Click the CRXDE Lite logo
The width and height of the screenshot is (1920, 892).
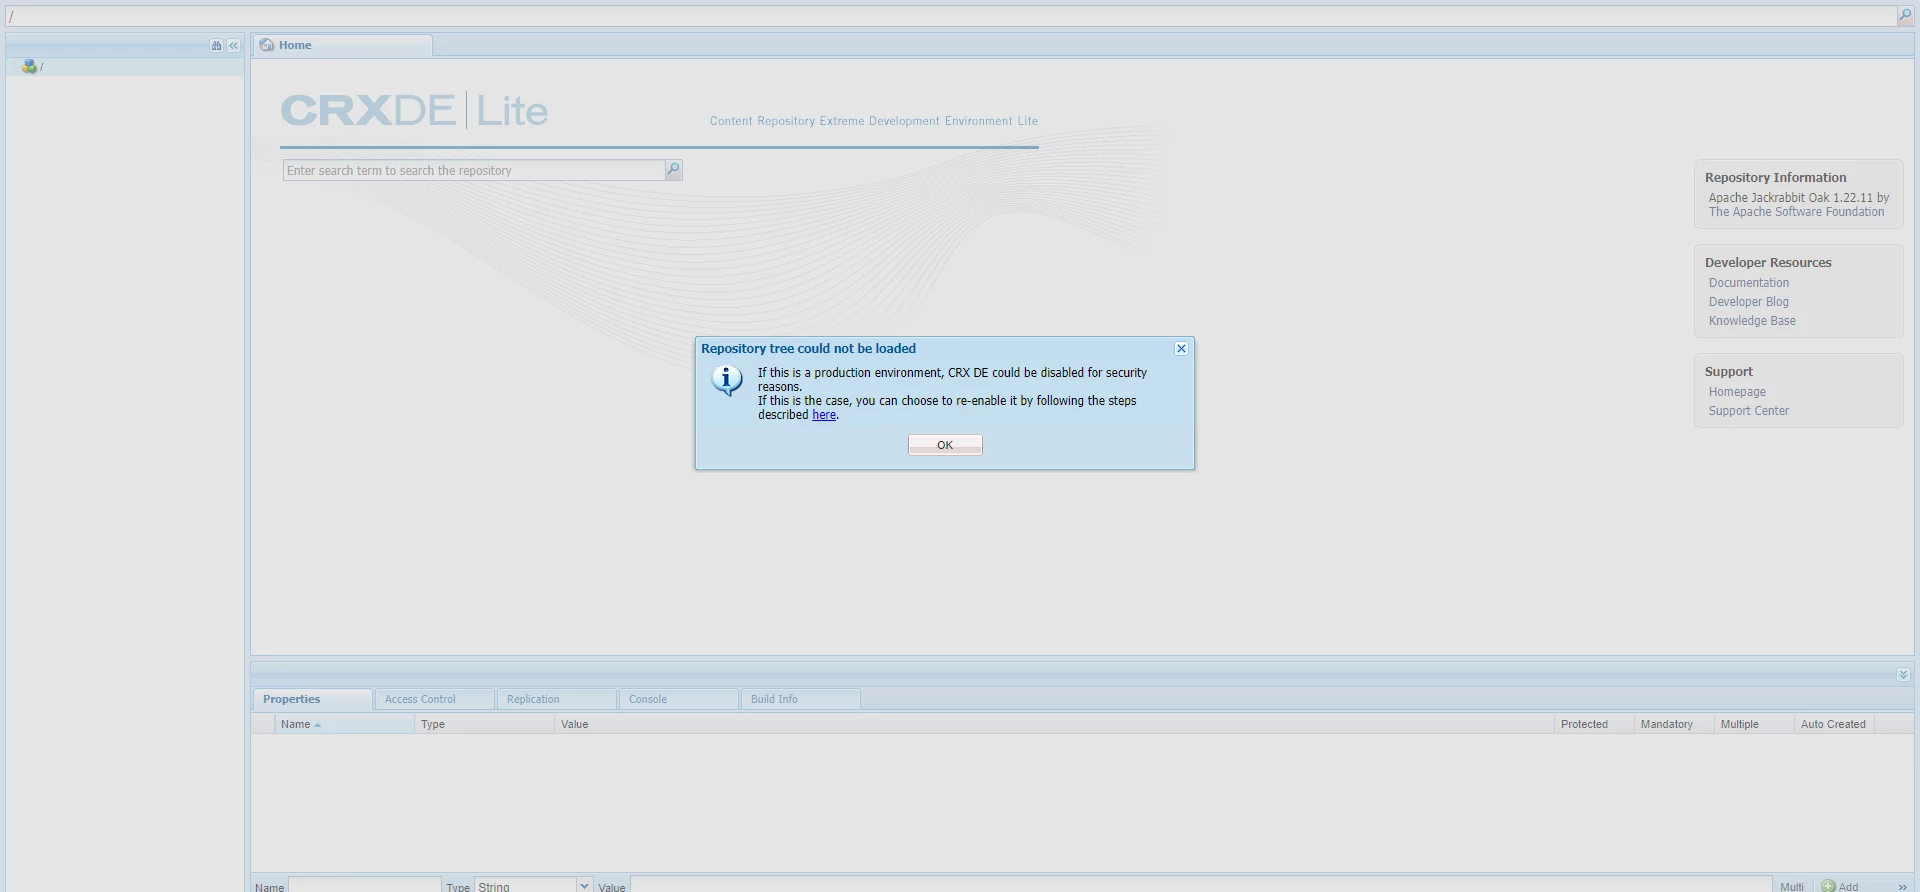[414, 110]
